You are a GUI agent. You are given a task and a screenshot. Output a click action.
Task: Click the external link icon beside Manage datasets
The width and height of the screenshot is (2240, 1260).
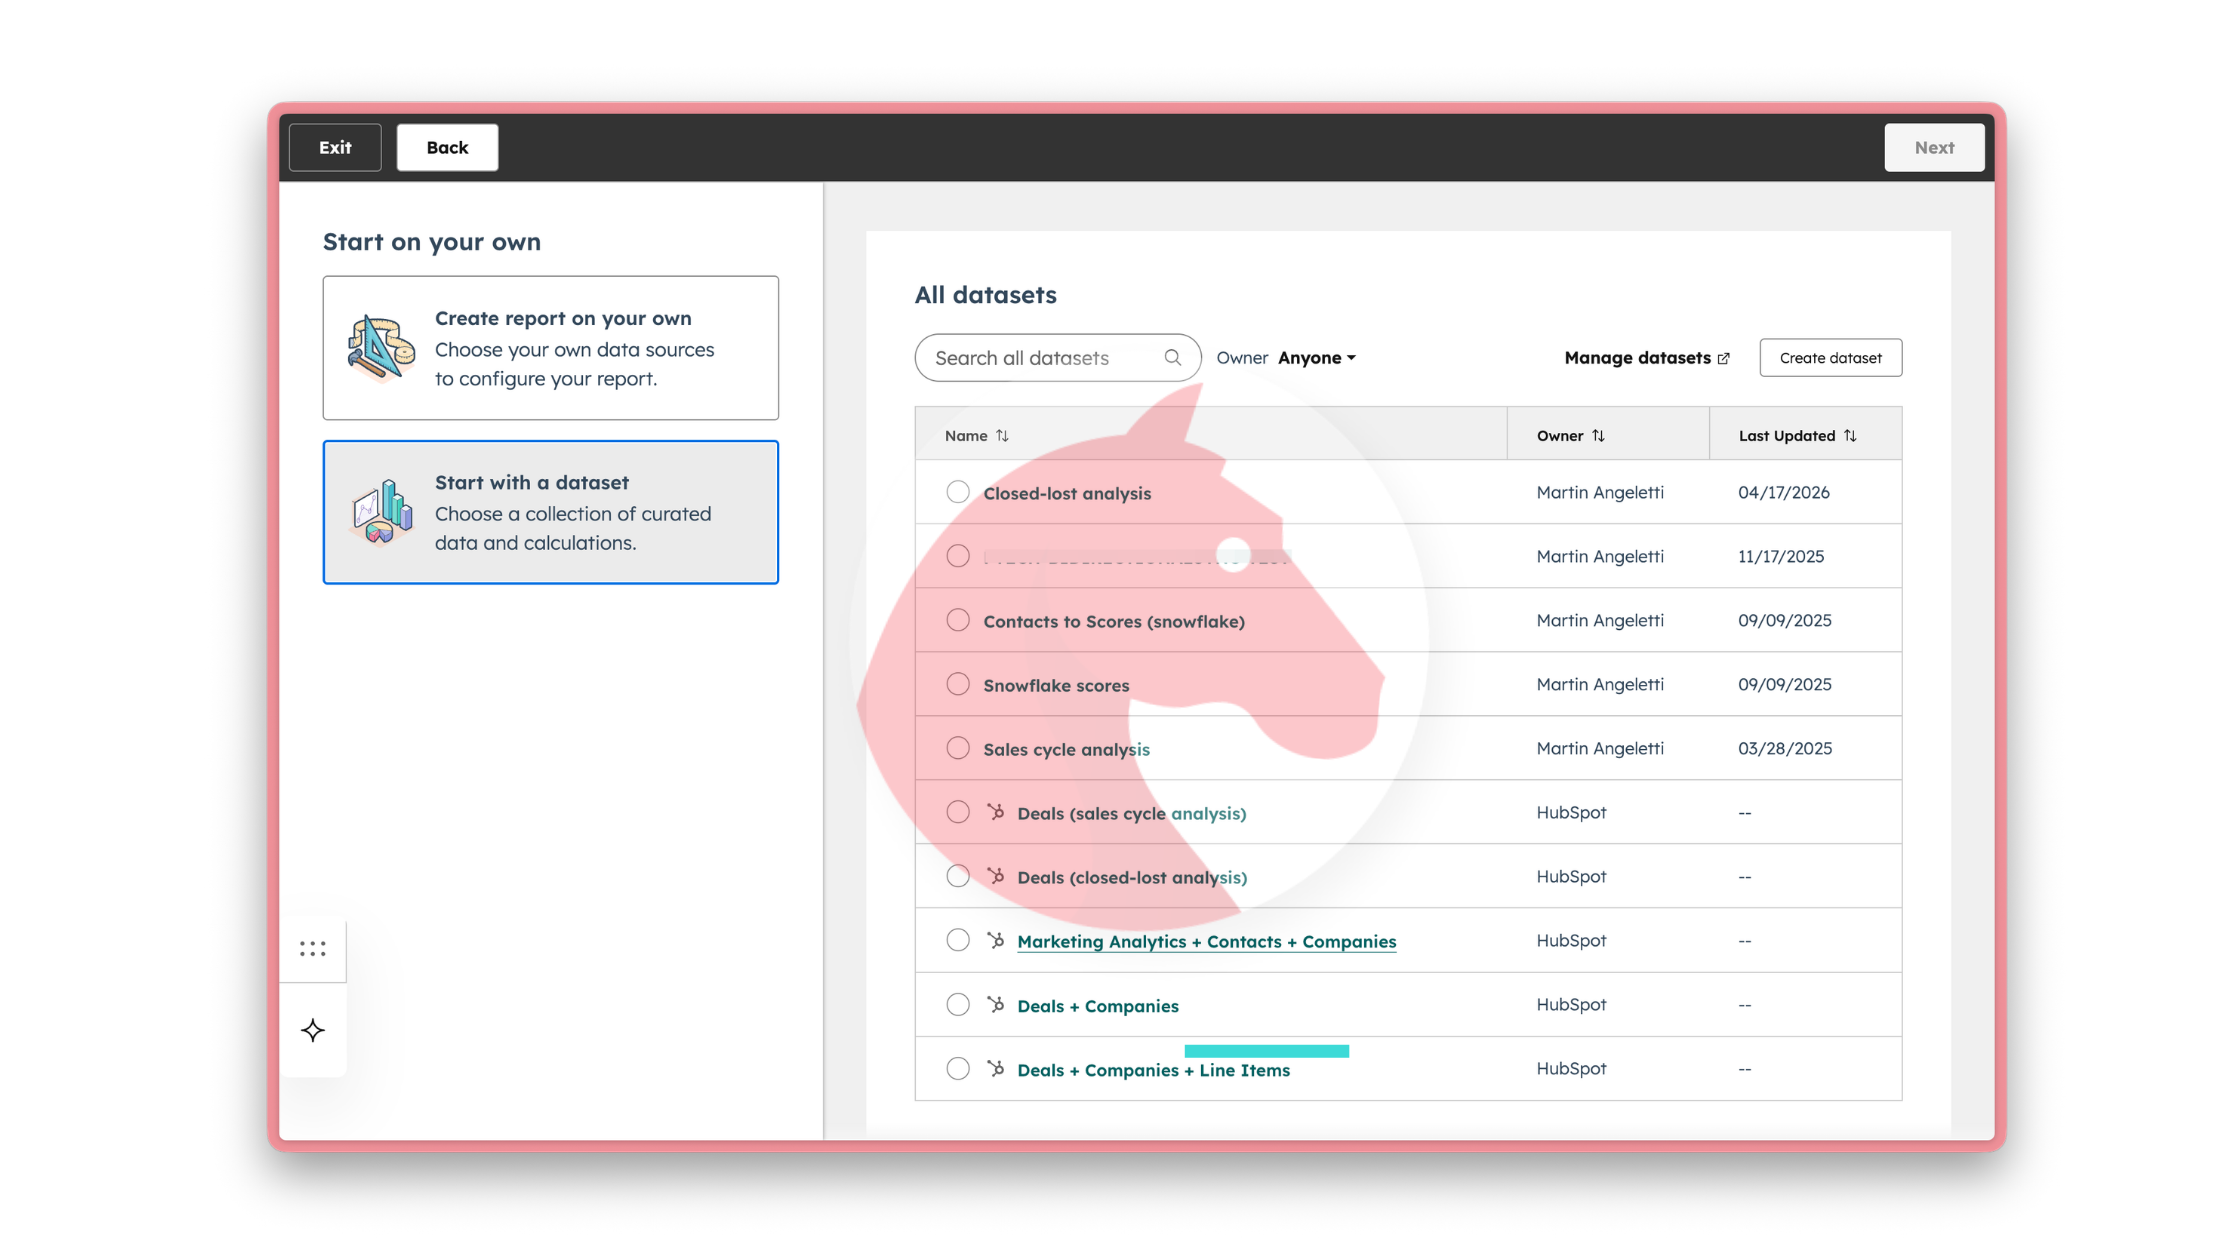[x=1725, y=357]
